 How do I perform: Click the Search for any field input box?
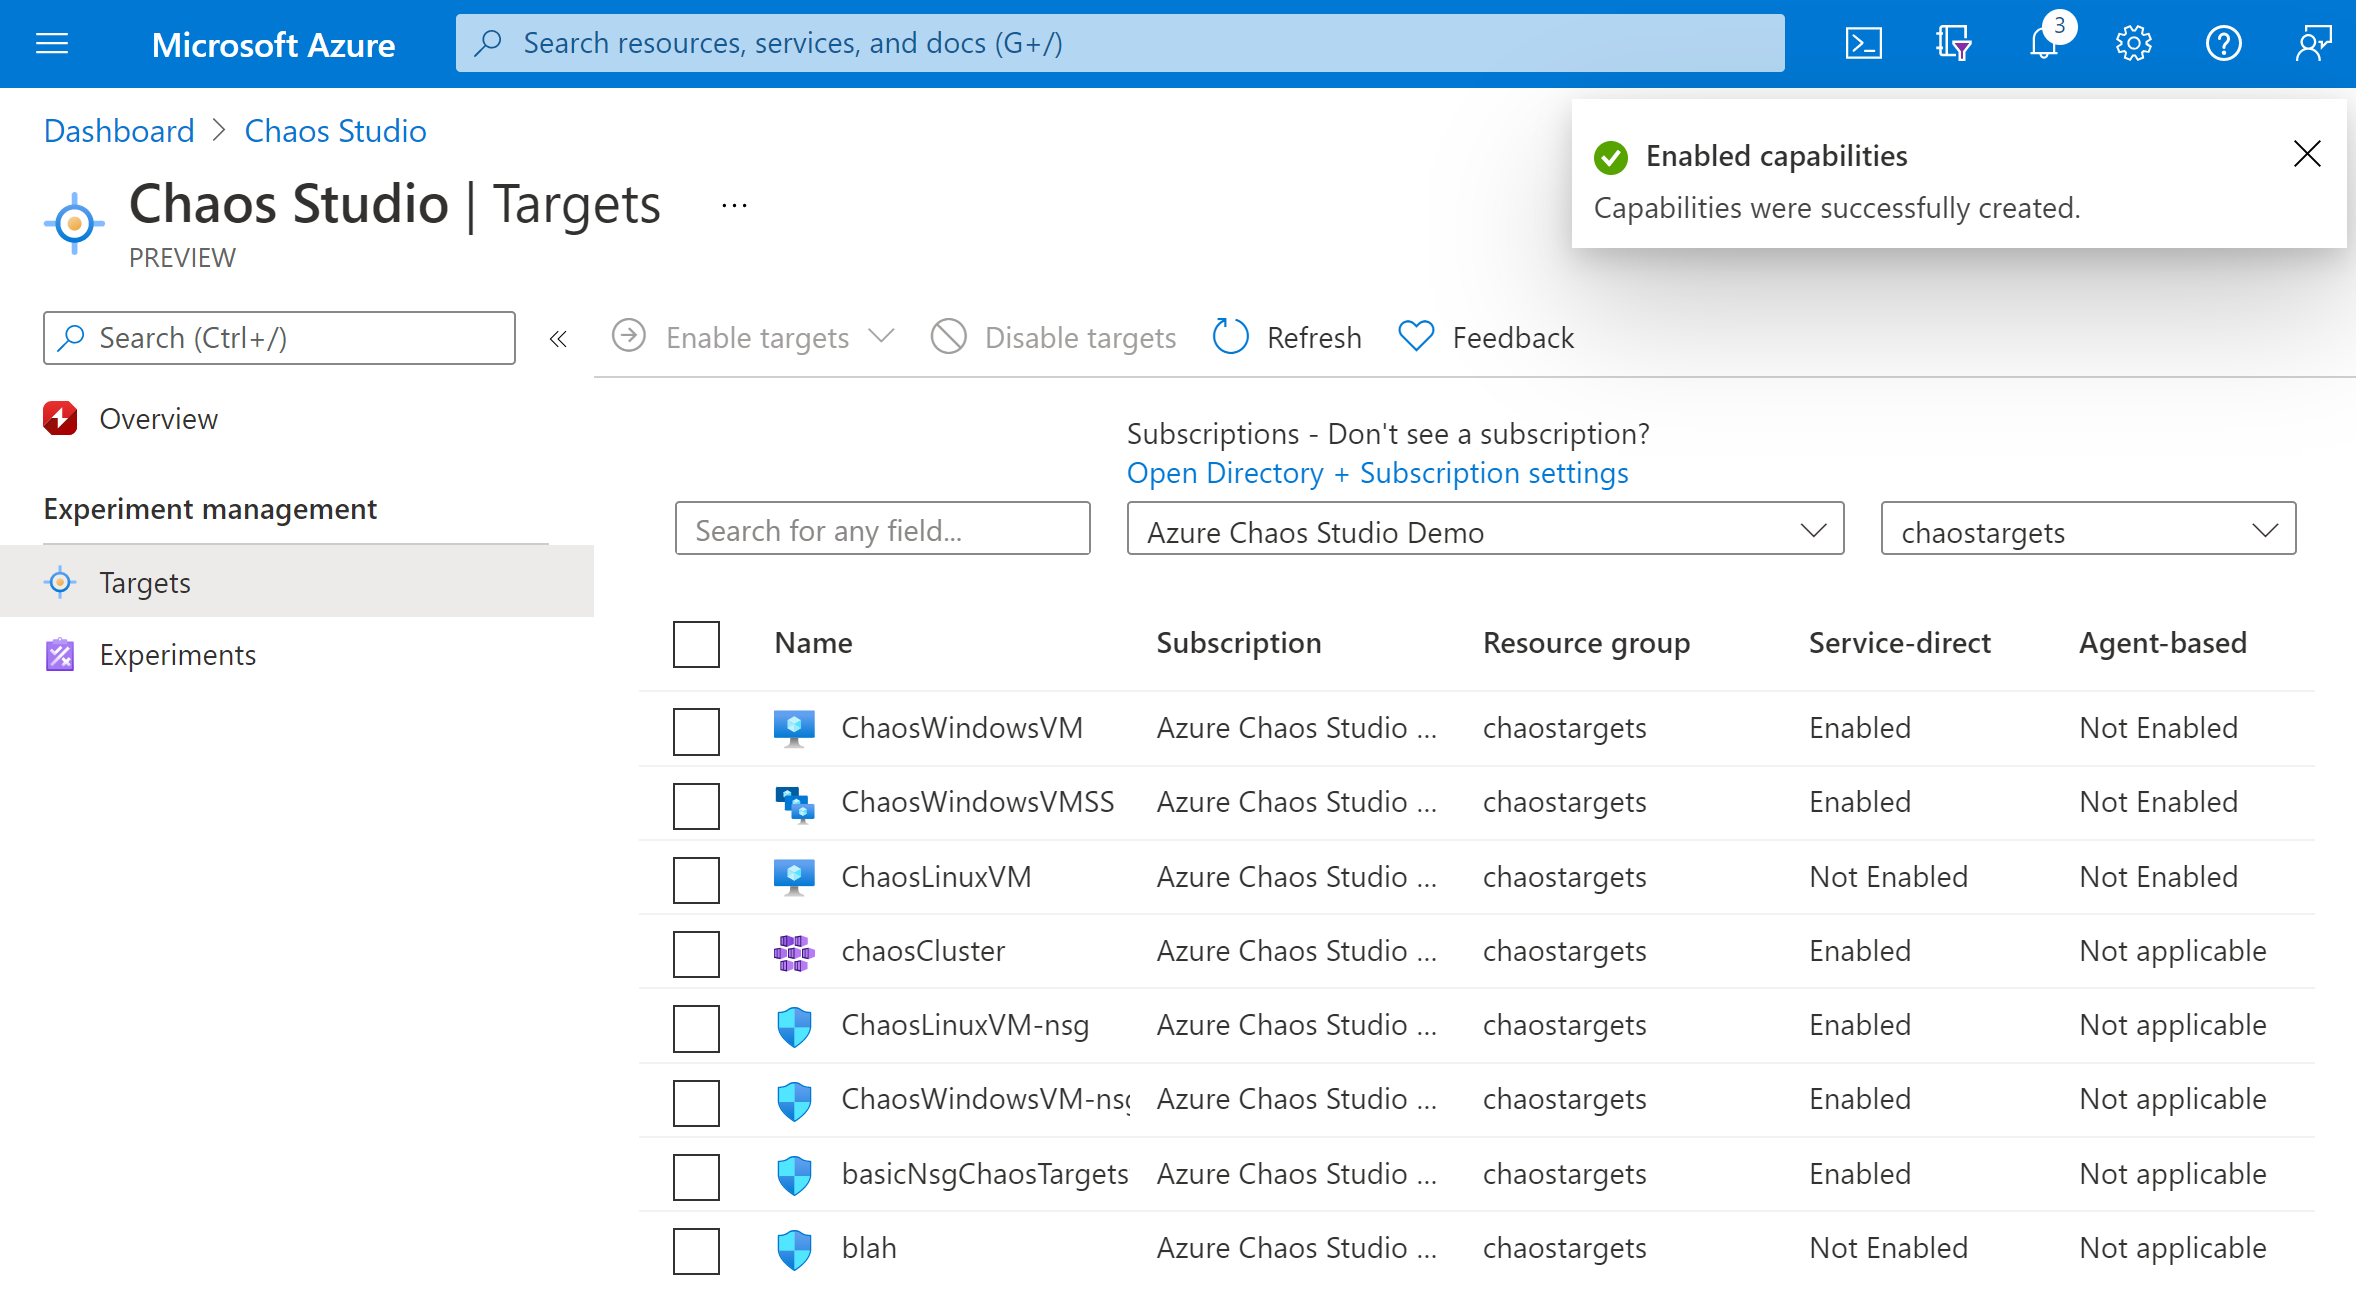[882, 530]
